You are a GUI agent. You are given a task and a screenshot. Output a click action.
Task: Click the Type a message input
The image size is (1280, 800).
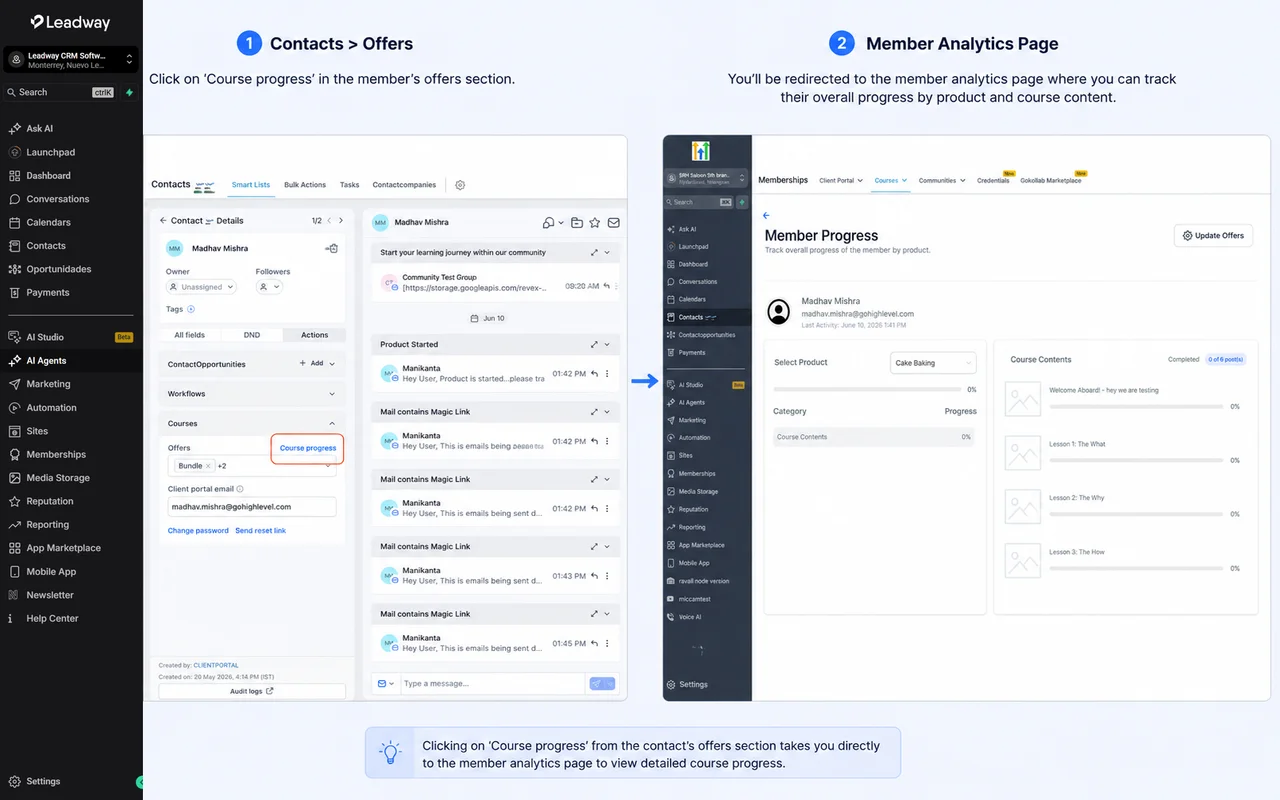coord(491,684)
